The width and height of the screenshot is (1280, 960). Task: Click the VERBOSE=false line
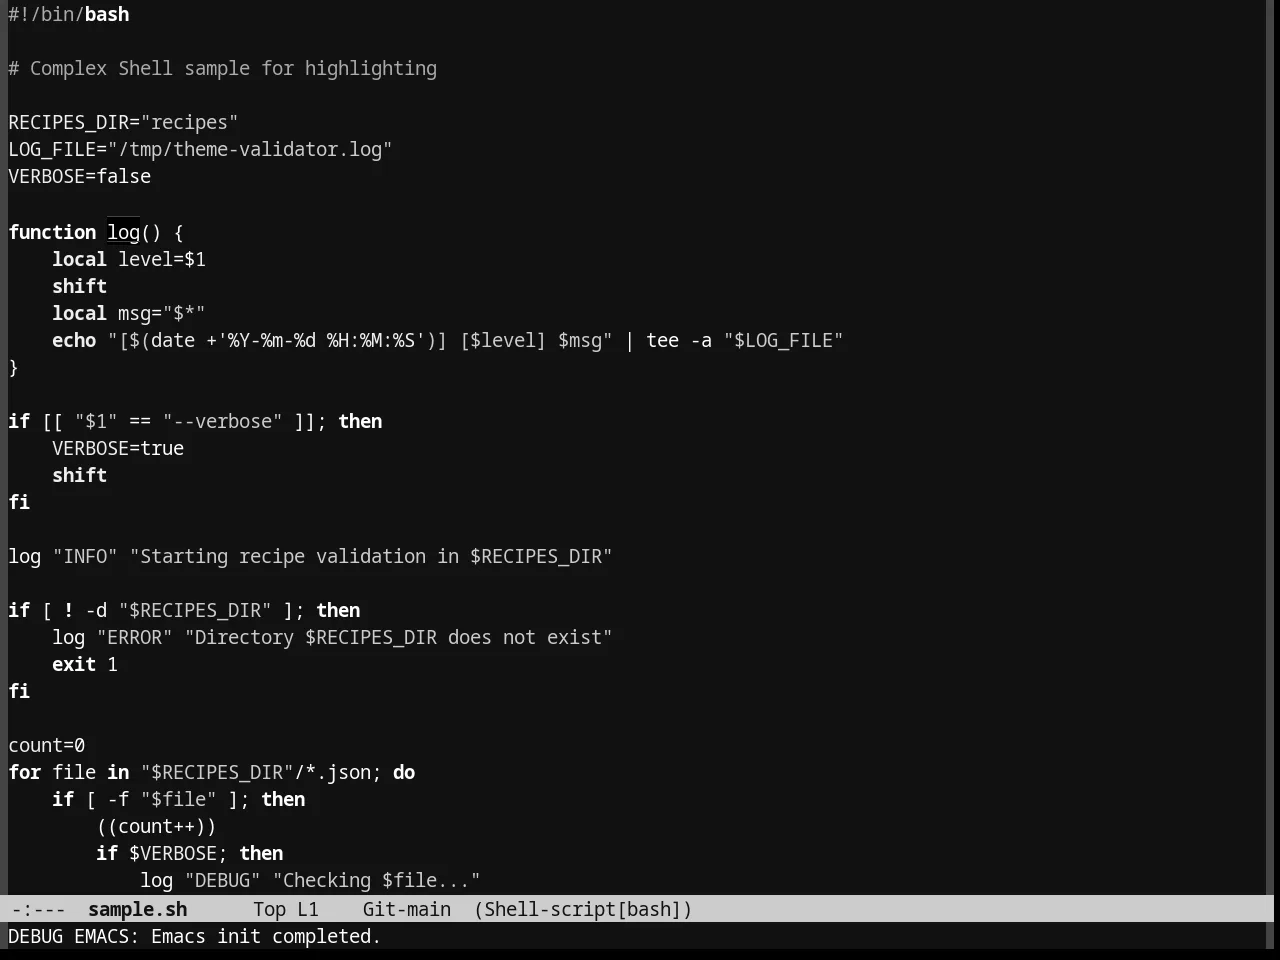point(80,176)
